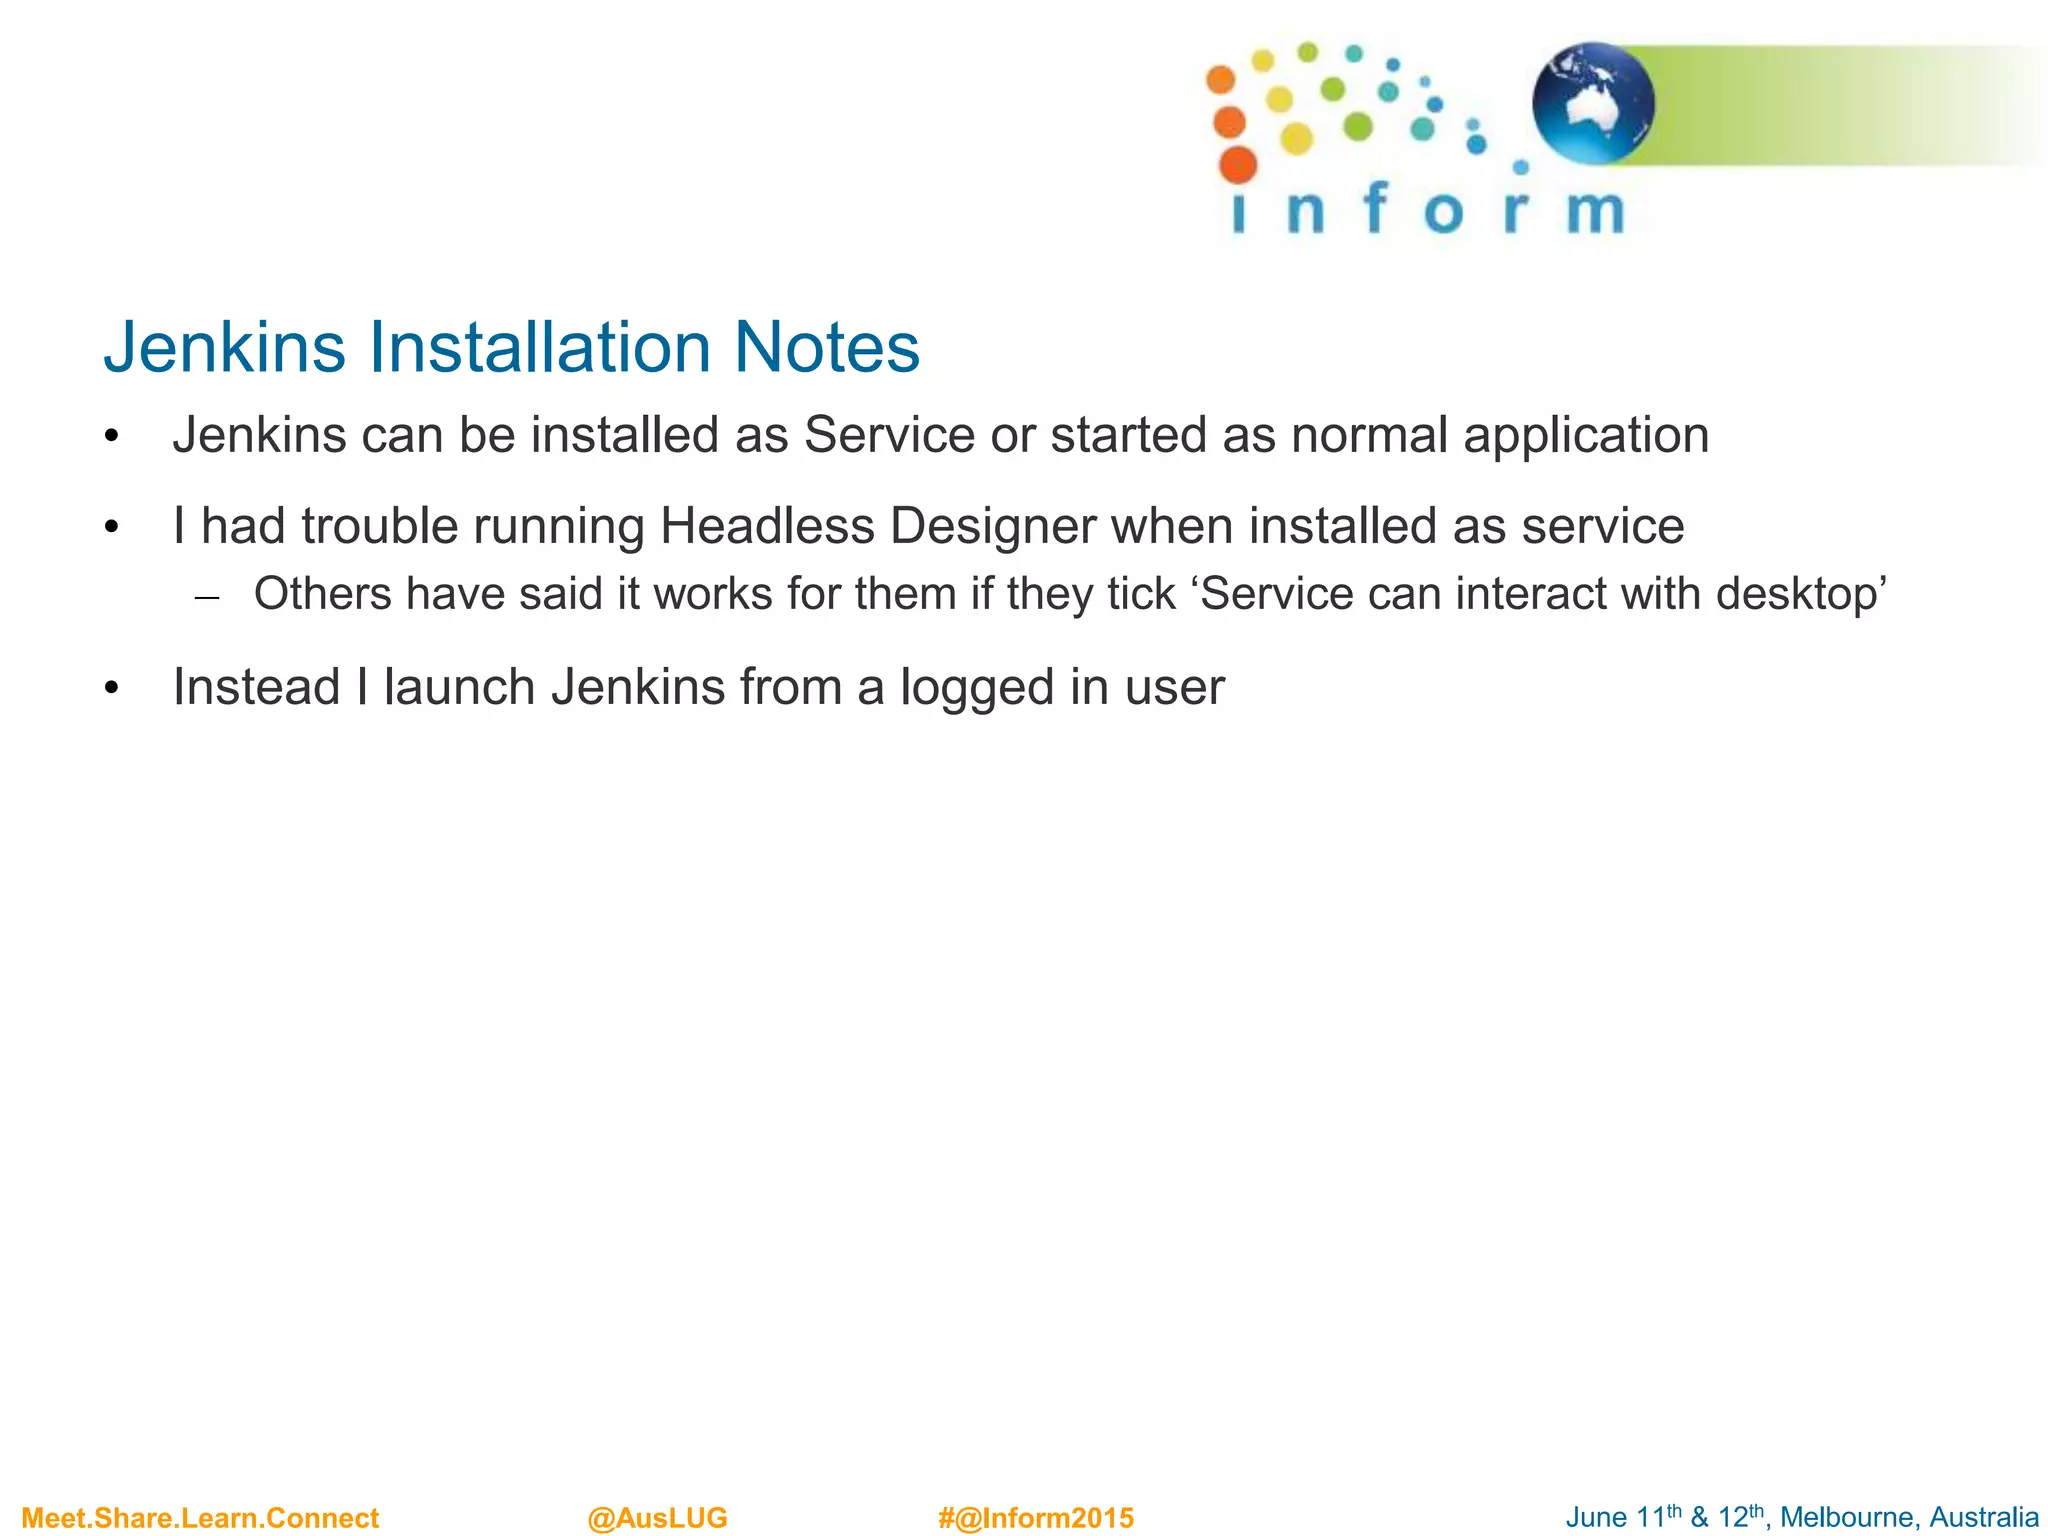Click the Jenkins Installation Notes title
Screen dimensions: 2048x1536
pyautogui.click(x=511, y=347)
